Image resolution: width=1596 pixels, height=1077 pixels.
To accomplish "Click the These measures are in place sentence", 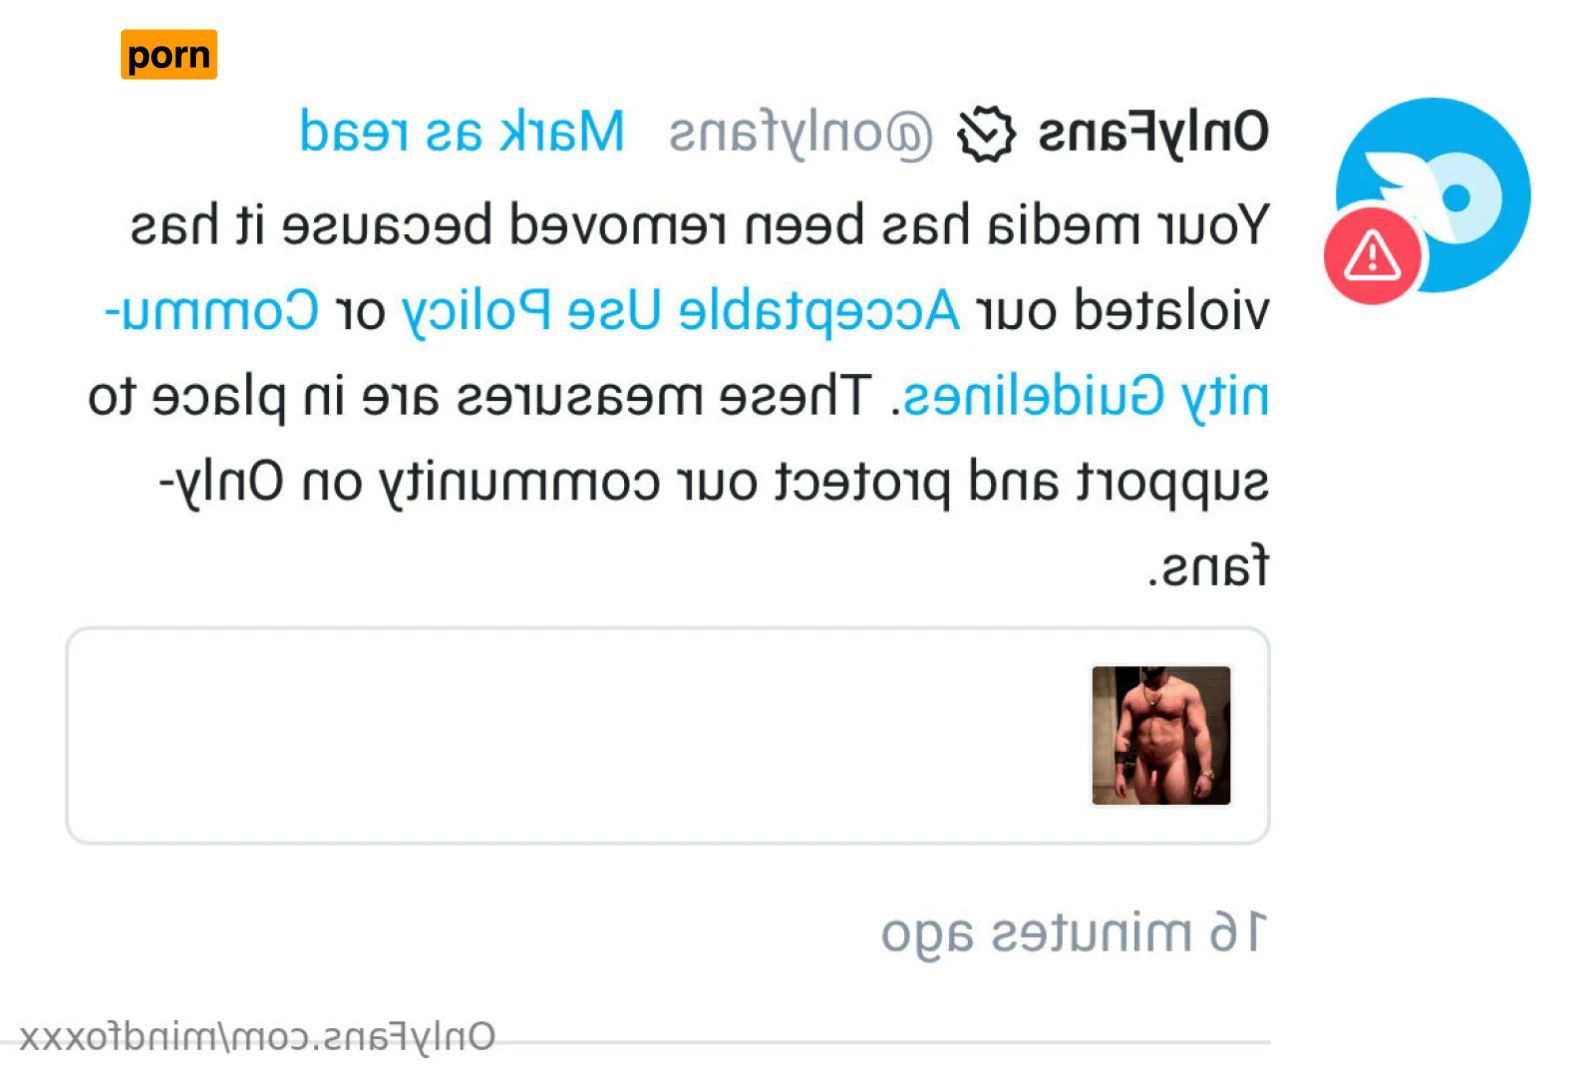I will 480,397.
